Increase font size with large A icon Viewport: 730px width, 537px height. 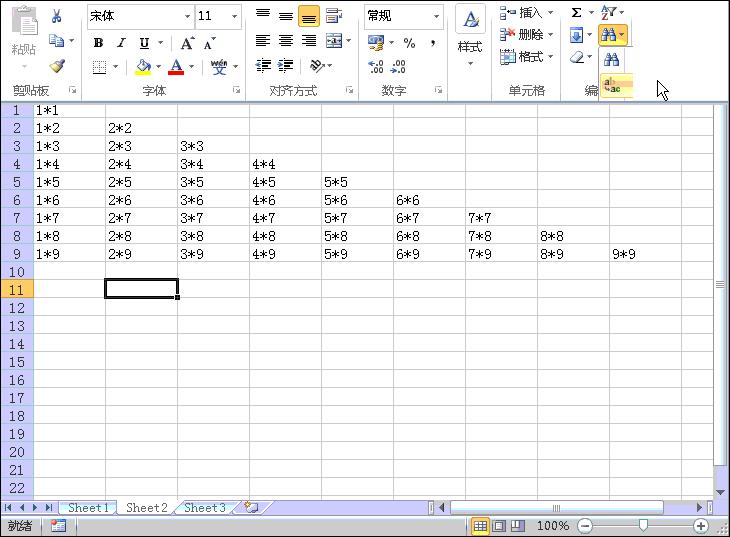click(x=187, y=43)
